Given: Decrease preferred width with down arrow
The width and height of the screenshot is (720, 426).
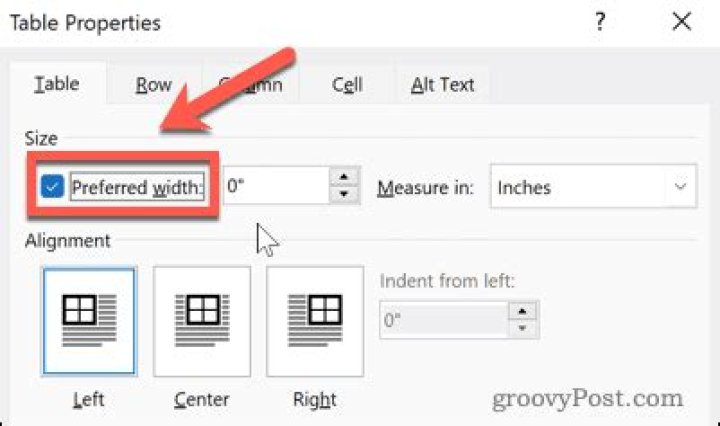Looking at the screenshot, I should pyautogui.click(x=344, y=196).
